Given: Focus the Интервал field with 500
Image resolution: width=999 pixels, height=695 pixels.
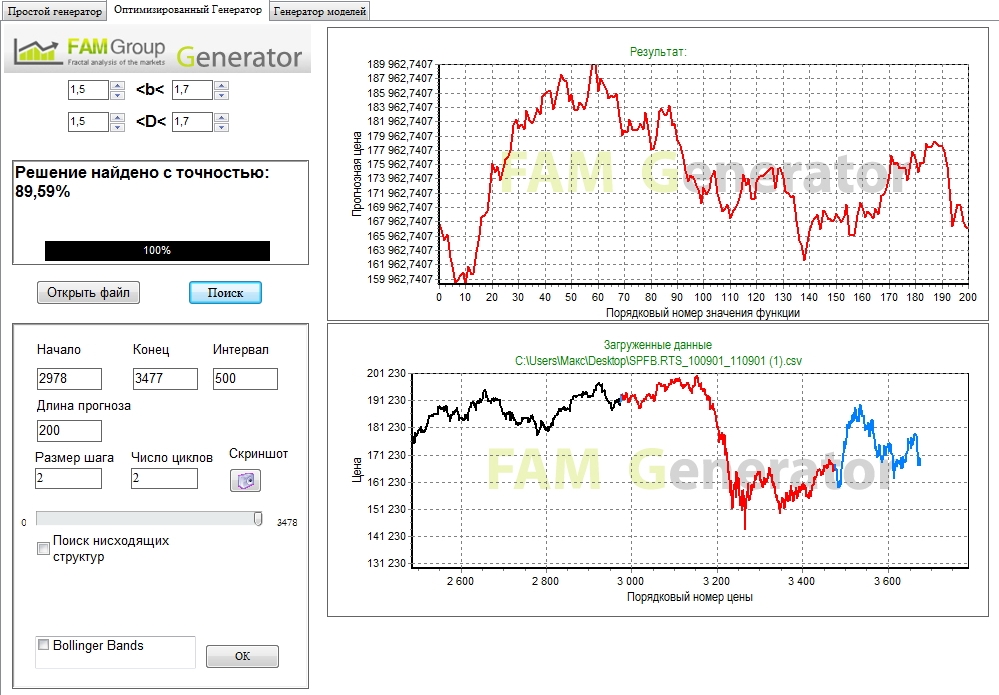Looking at the screenshot, I should click(x=245, y=378).
